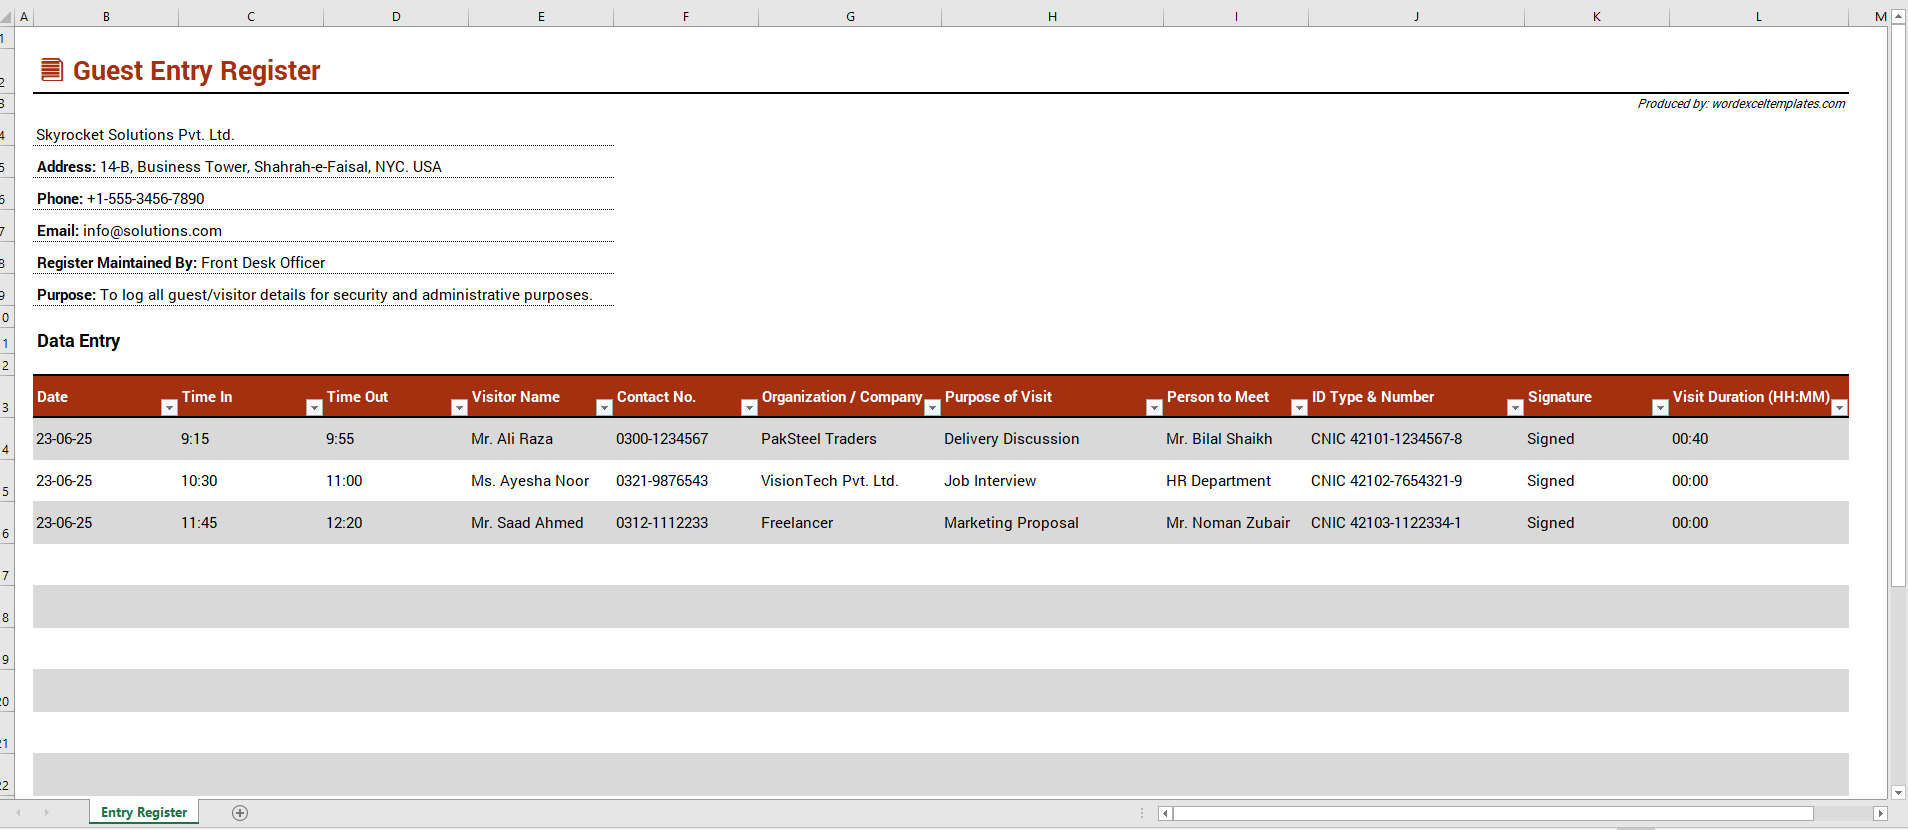This screenshot has height=830, width=1908.
Task: Click the vertical scrollbar thumb
Action: coord(1898,305)
